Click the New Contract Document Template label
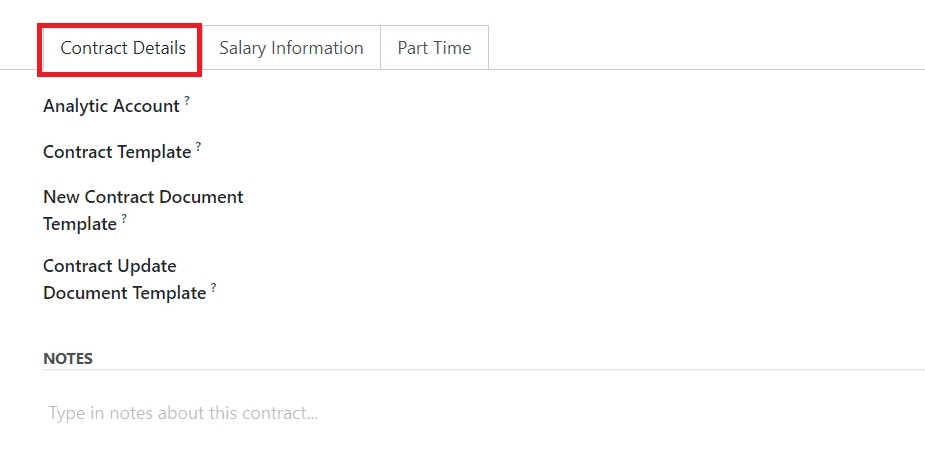This screenshot has width=925, height=470. 143,198
